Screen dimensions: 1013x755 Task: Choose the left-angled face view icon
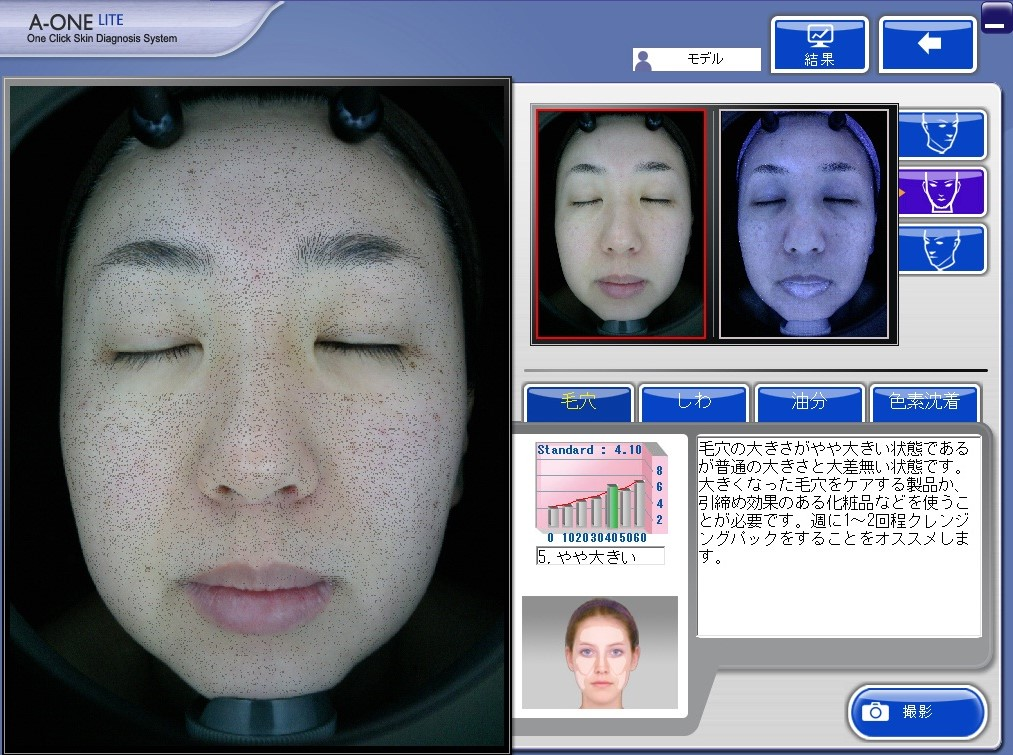tap(942, 249)
